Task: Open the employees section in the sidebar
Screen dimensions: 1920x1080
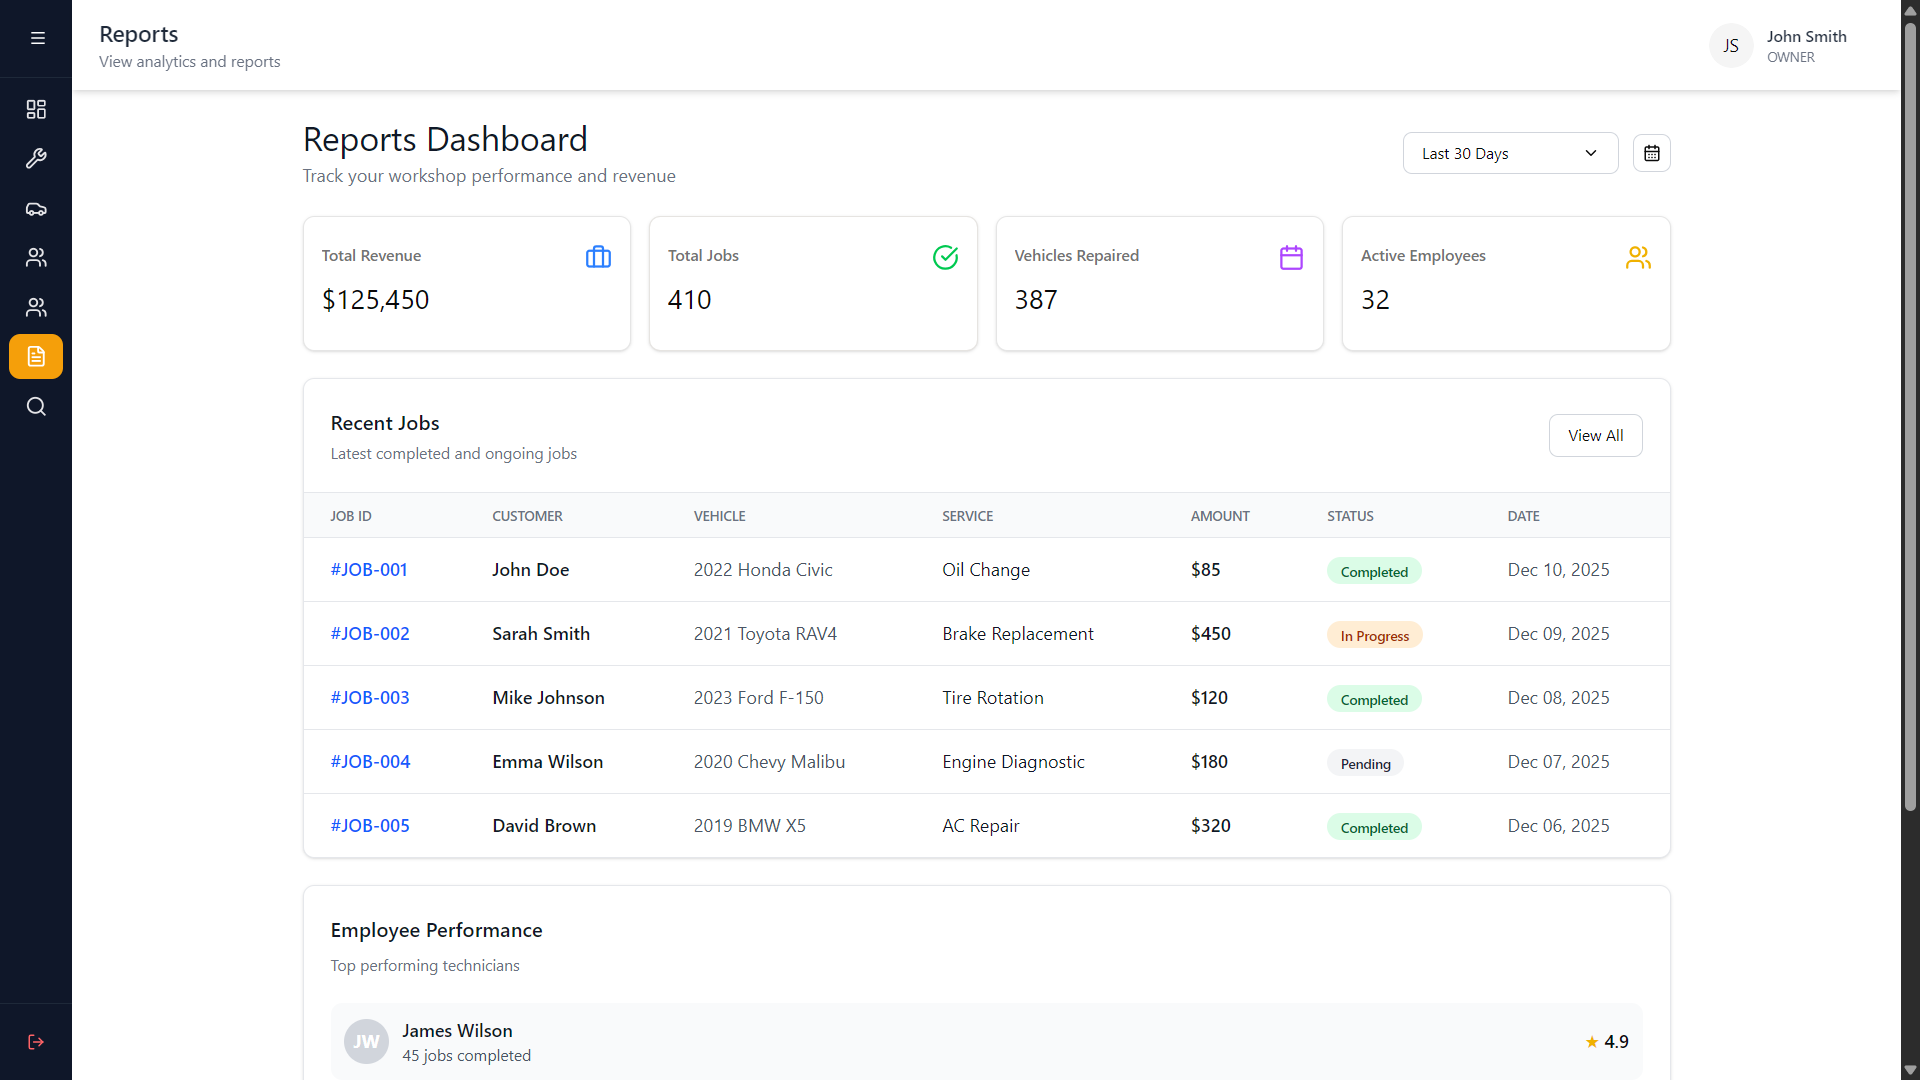Action: (x=36, y=307)
